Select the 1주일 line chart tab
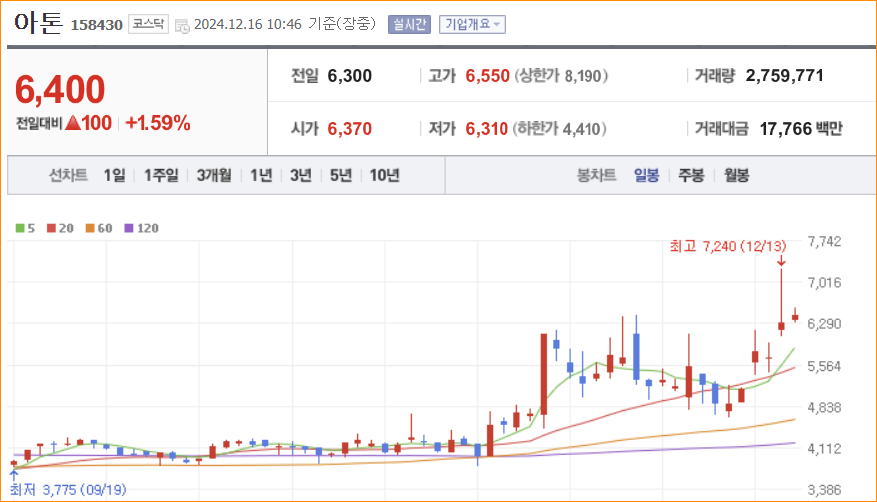 161,176
